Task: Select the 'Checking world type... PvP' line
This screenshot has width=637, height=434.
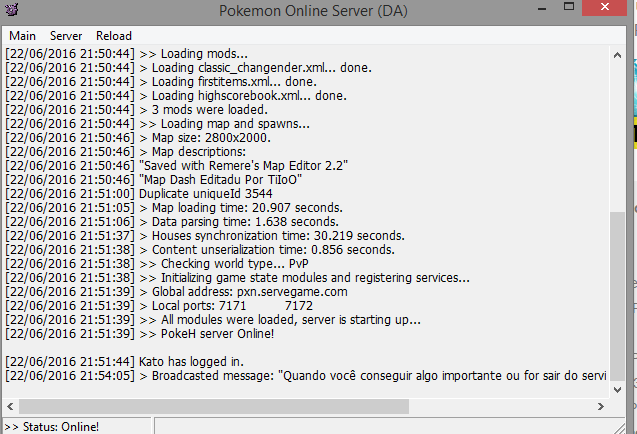Action: pyautogui.click(x=157, y=264)
